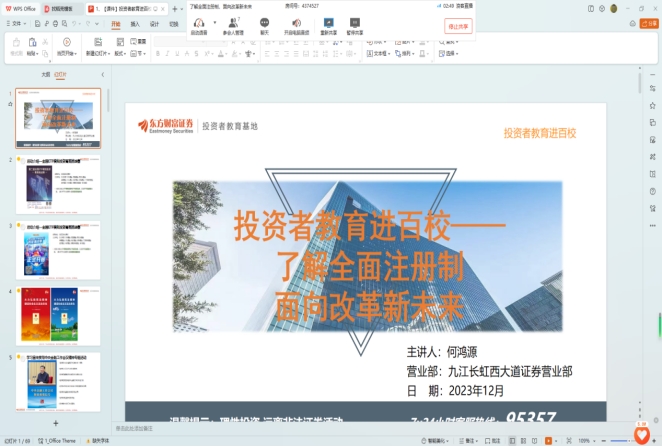Switch to the 插入 ribbon tab
Image resolution: width=662 pixels, height=447 pixels.
tap(135, 22)
